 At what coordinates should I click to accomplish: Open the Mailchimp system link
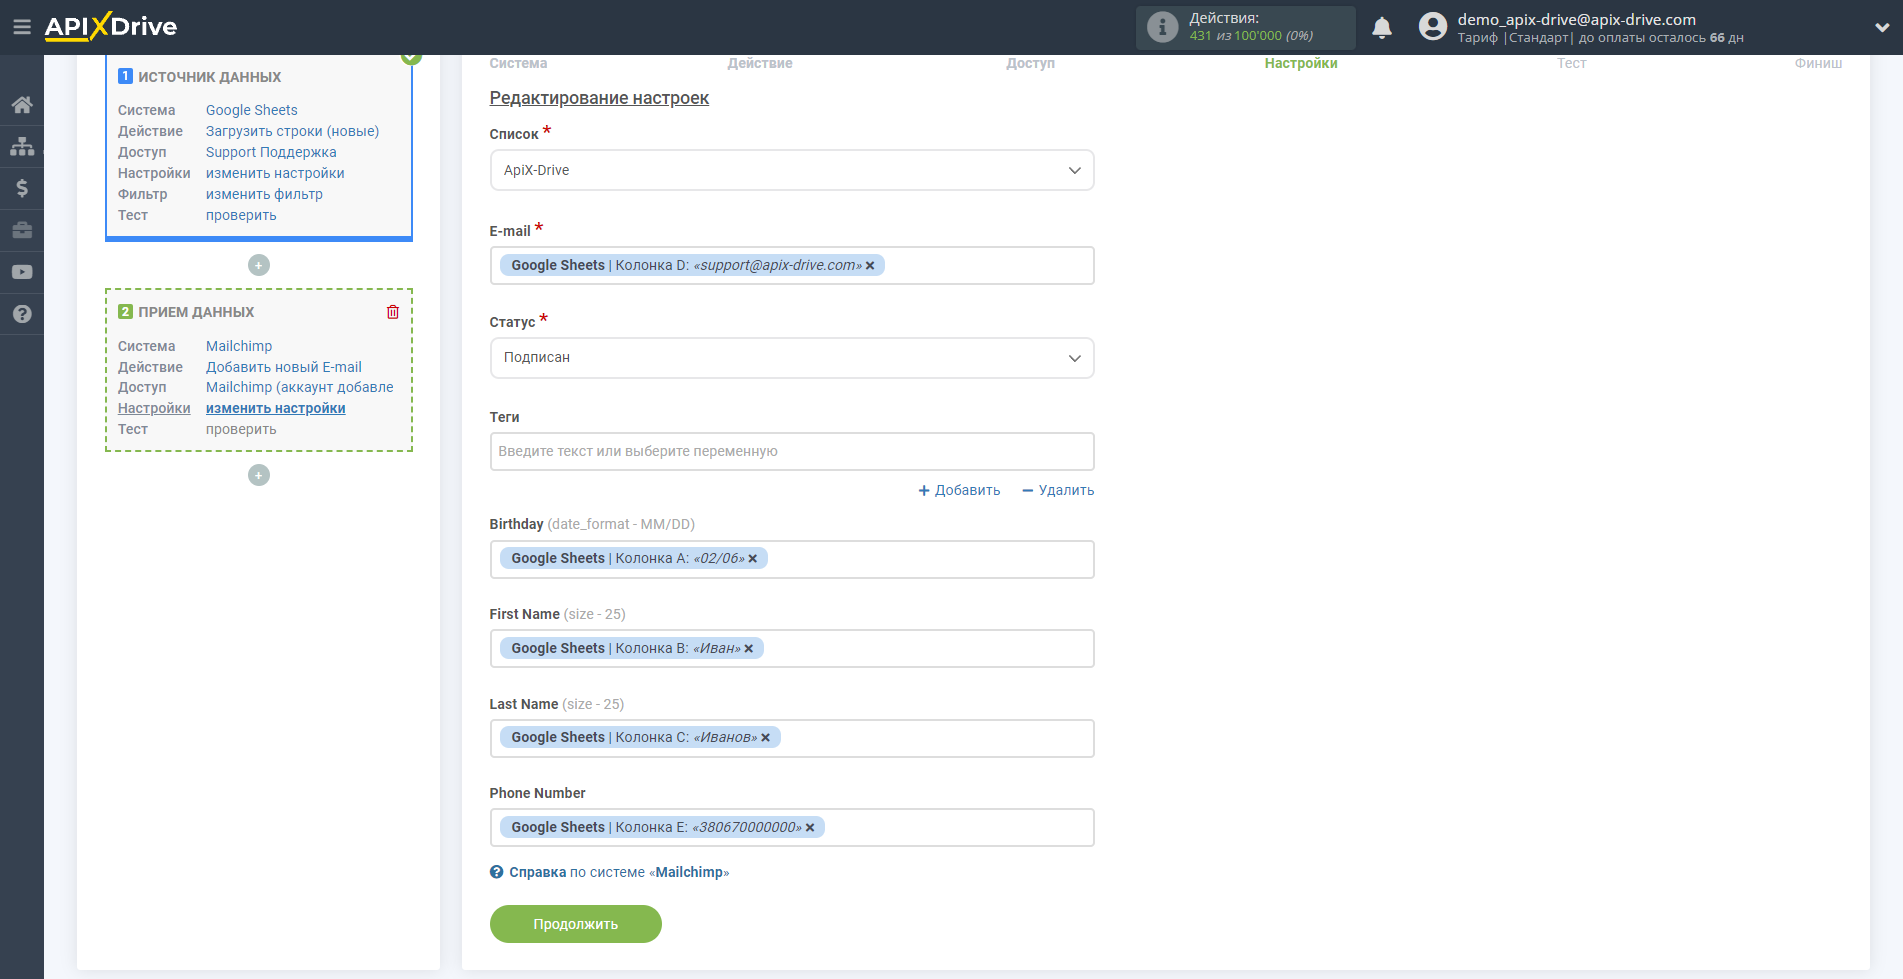[239, 346]
